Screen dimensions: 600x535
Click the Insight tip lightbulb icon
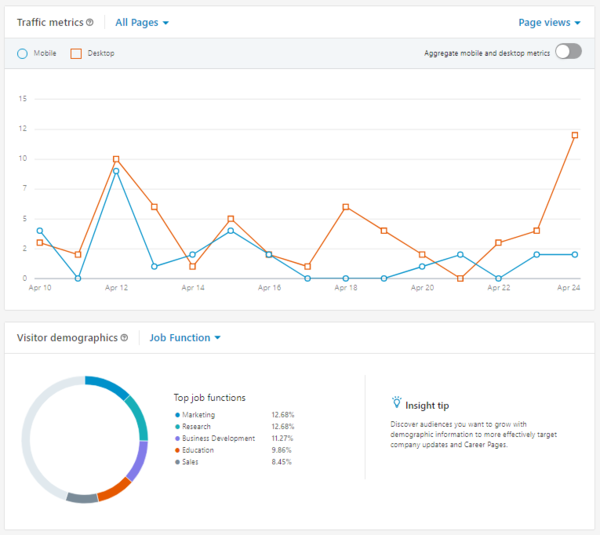tap(396, 403)
